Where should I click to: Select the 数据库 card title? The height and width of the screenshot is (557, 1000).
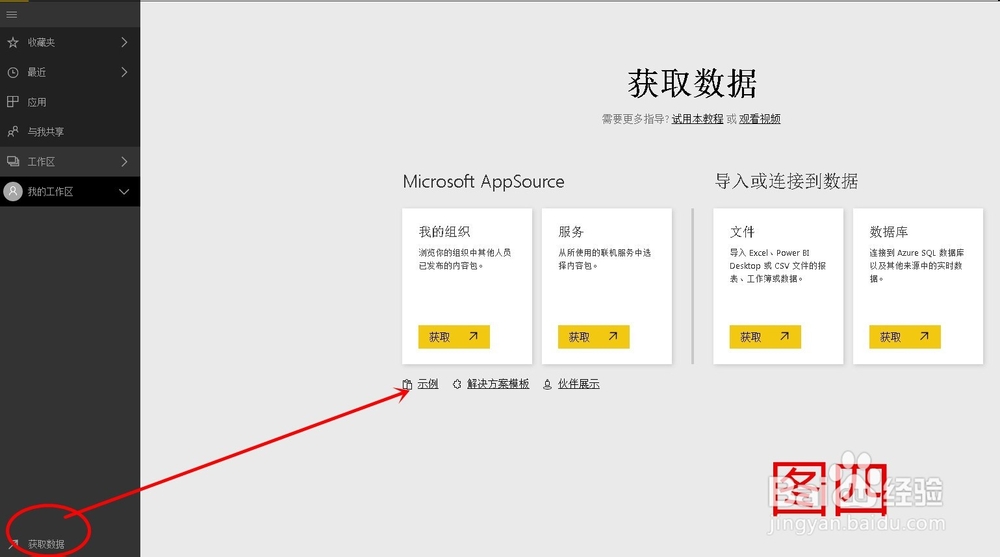click(x=888, y=232)
